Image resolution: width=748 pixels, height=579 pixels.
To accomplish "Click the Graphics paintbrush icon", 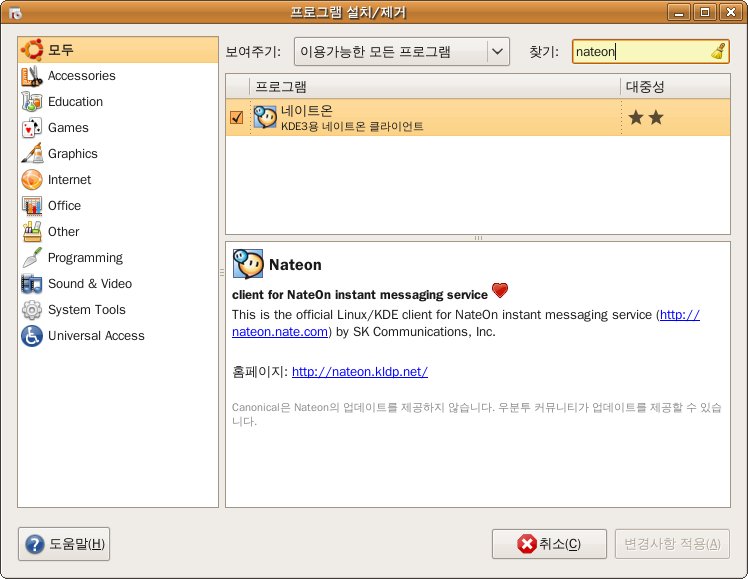I will pos(32,154).
